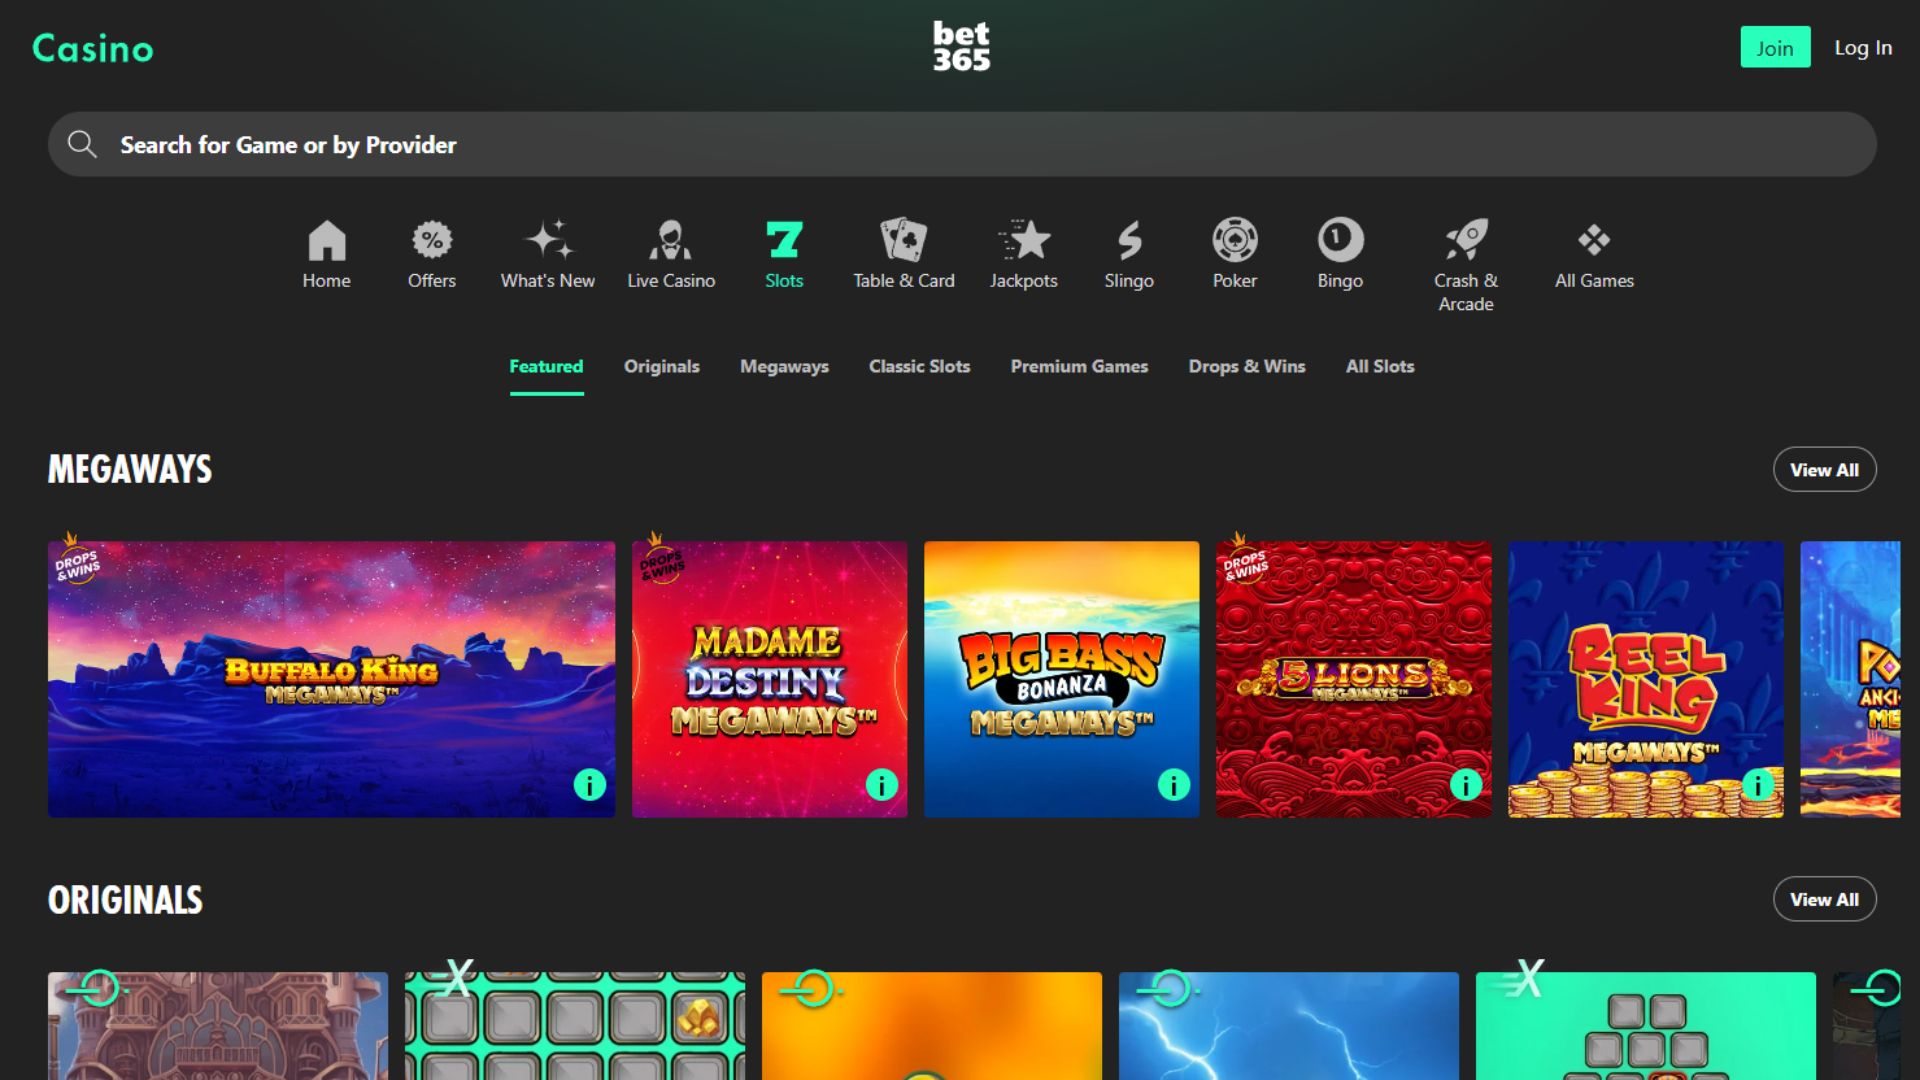Click the Log In link
This screenshot has width=1920, height=1080.
1863,47
